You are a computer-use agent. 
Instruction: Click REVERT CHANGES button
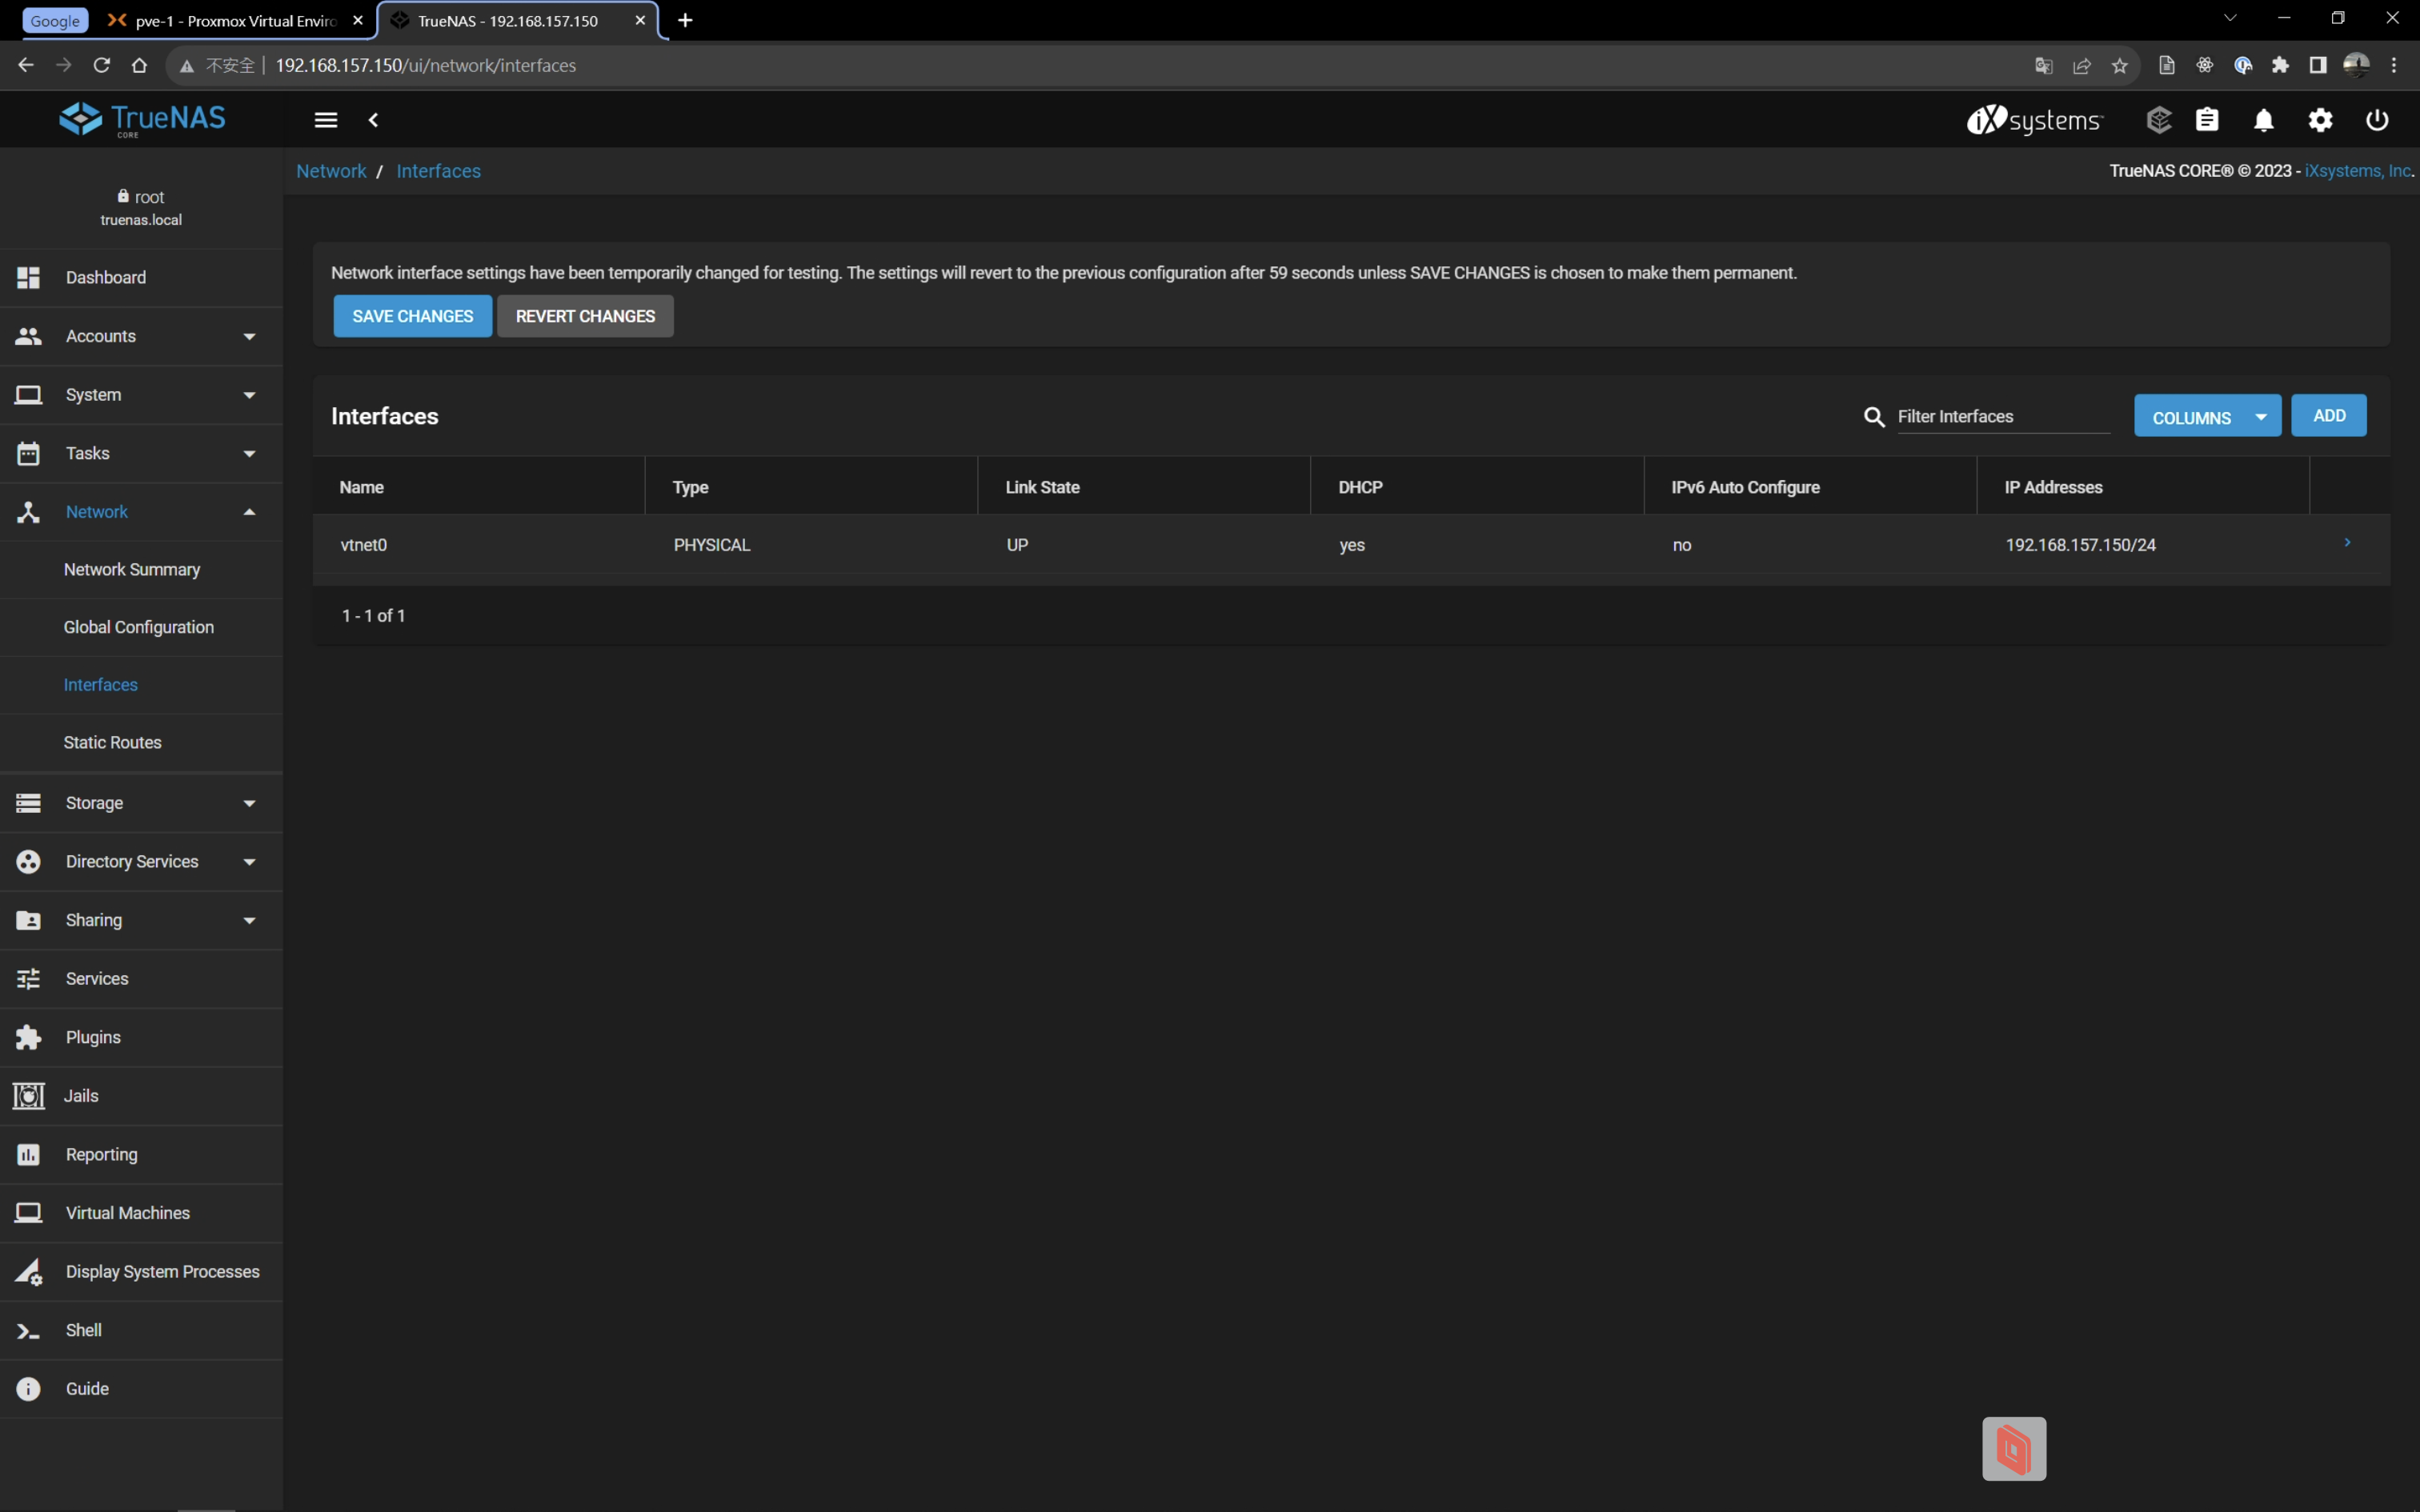(x=585, y=316)
